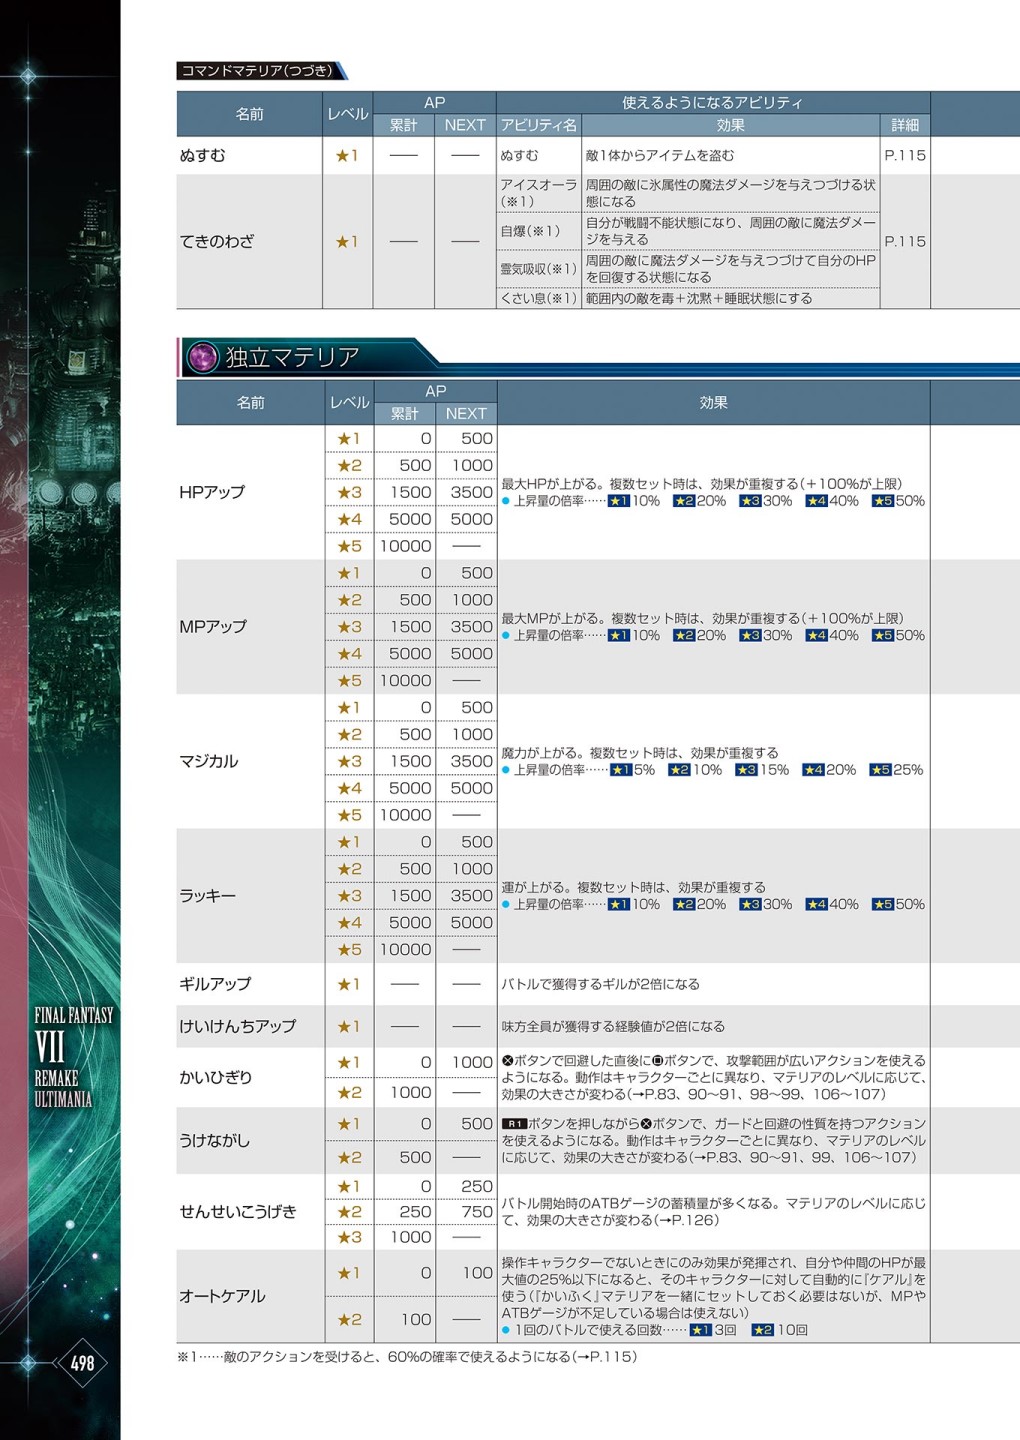Click the purple materia orb icon

pos(203,357)
